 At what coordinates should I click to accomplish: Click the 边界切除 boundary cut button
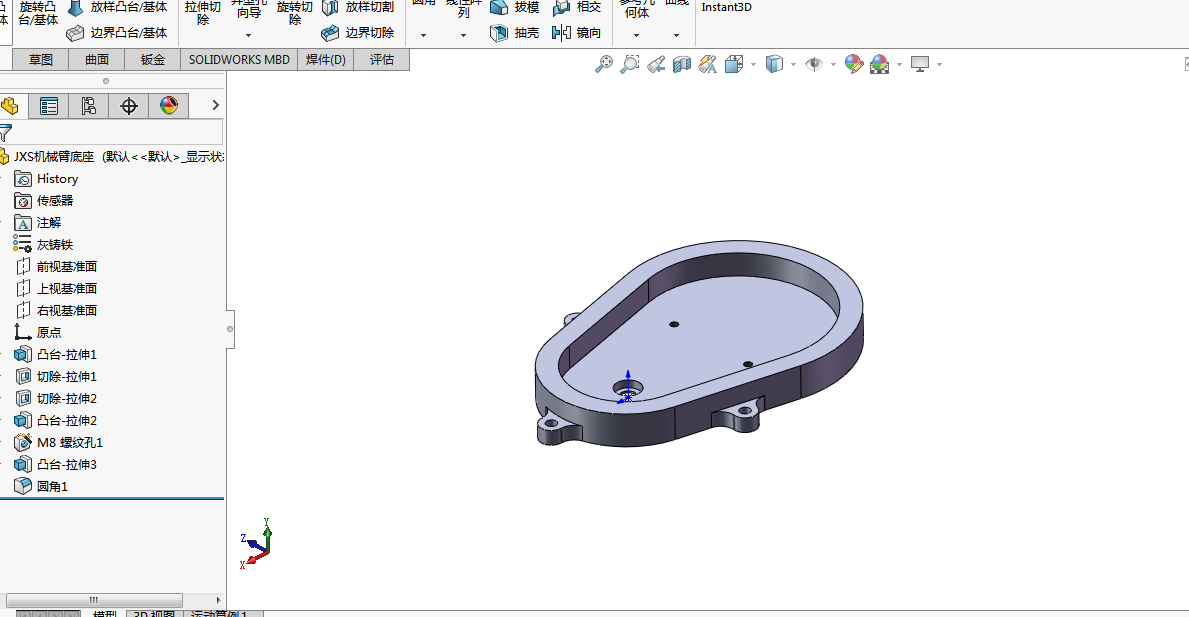click(x=357, y=33)
